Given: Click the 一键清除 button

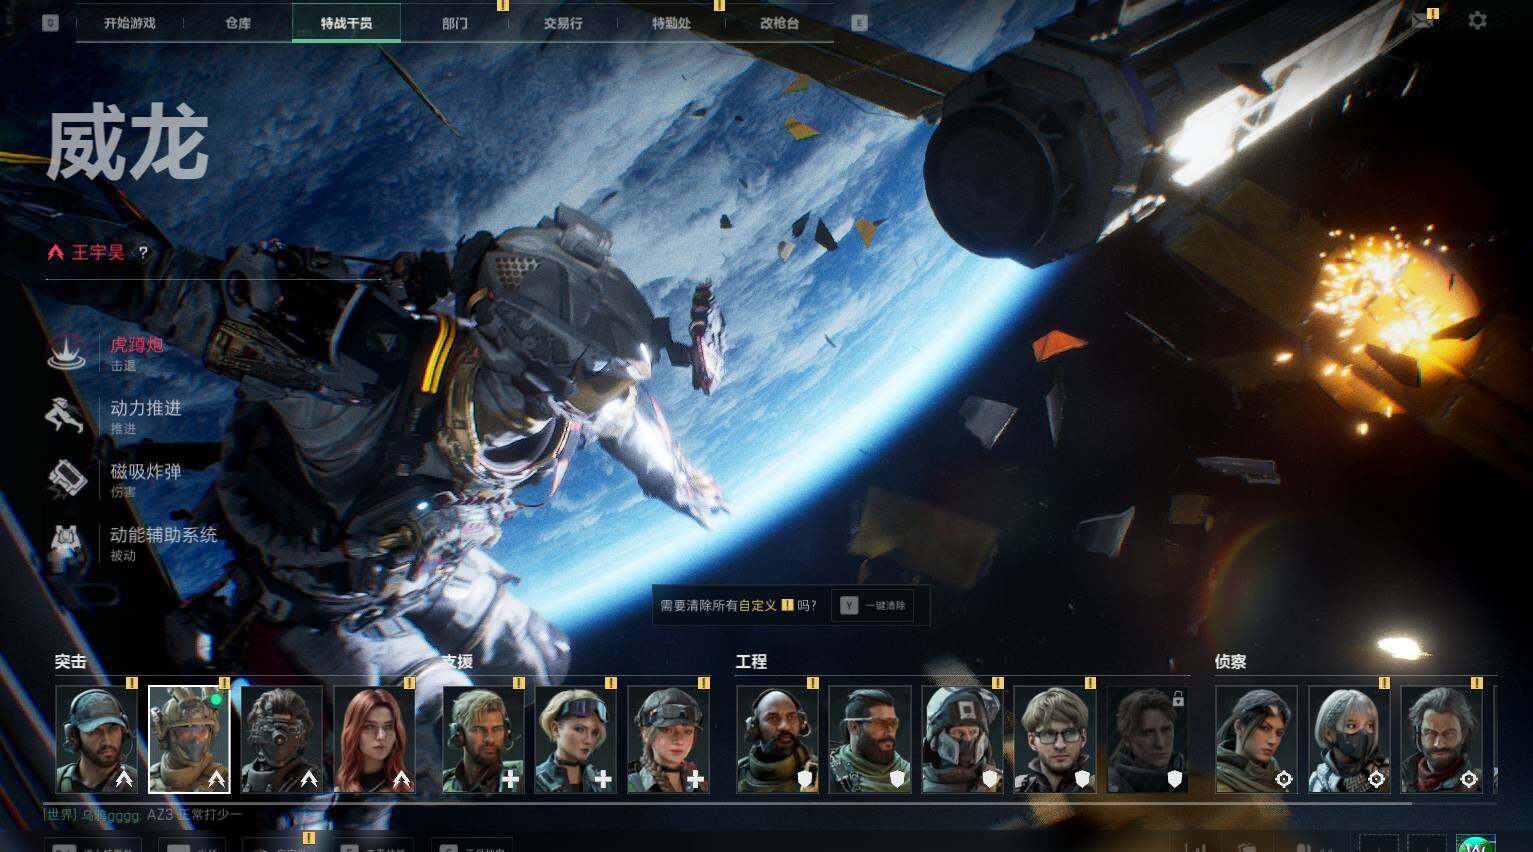Looking at the screenshot, I should [872, 606].
